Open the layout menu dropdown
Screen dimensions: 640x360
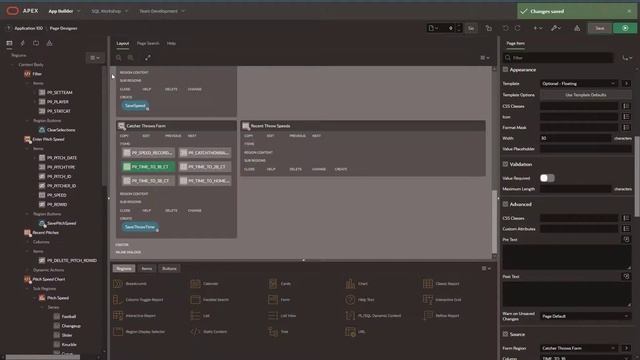tap(484, 58)
